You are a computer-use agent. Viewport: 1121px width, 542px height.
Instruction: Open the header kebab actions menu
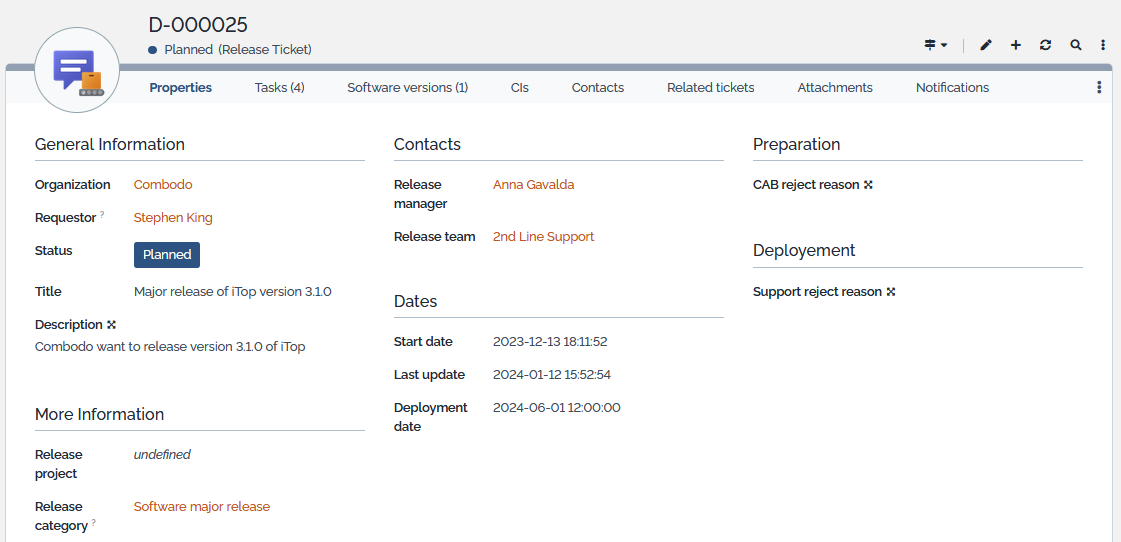[x=1103, y=45]
